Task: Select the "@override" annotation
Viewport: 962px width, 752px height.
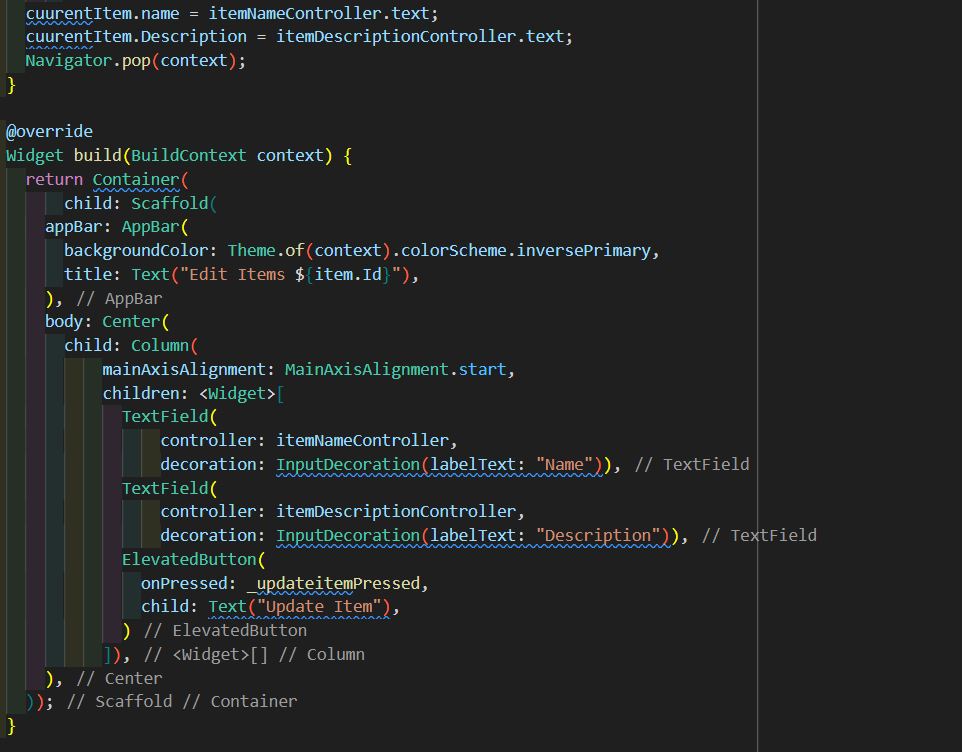Action: click(x=49, y=130)
